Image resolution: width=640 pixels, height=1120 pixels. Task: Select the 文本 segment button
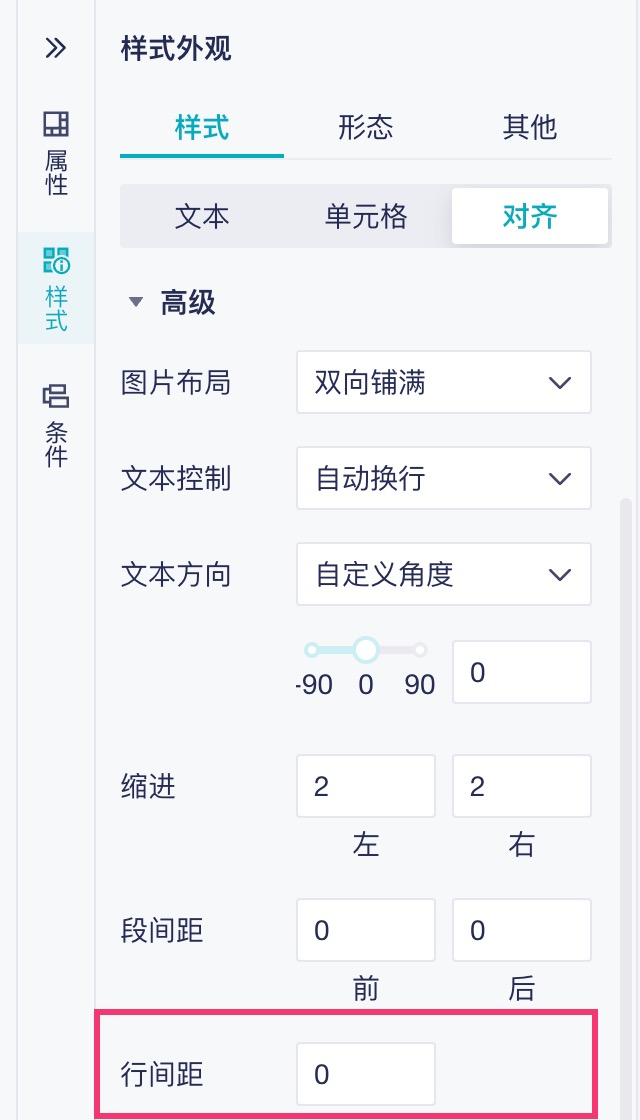click(202, 216)
